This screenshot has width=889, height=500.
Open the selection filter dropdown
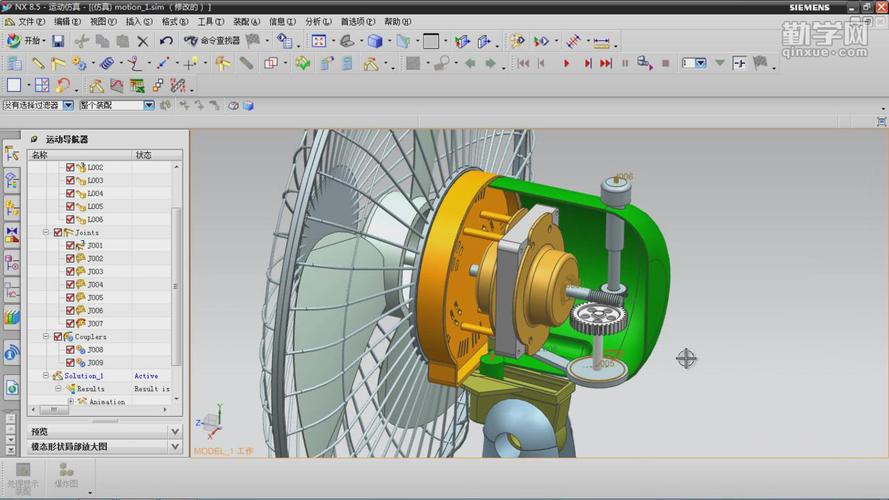point(69,105)
